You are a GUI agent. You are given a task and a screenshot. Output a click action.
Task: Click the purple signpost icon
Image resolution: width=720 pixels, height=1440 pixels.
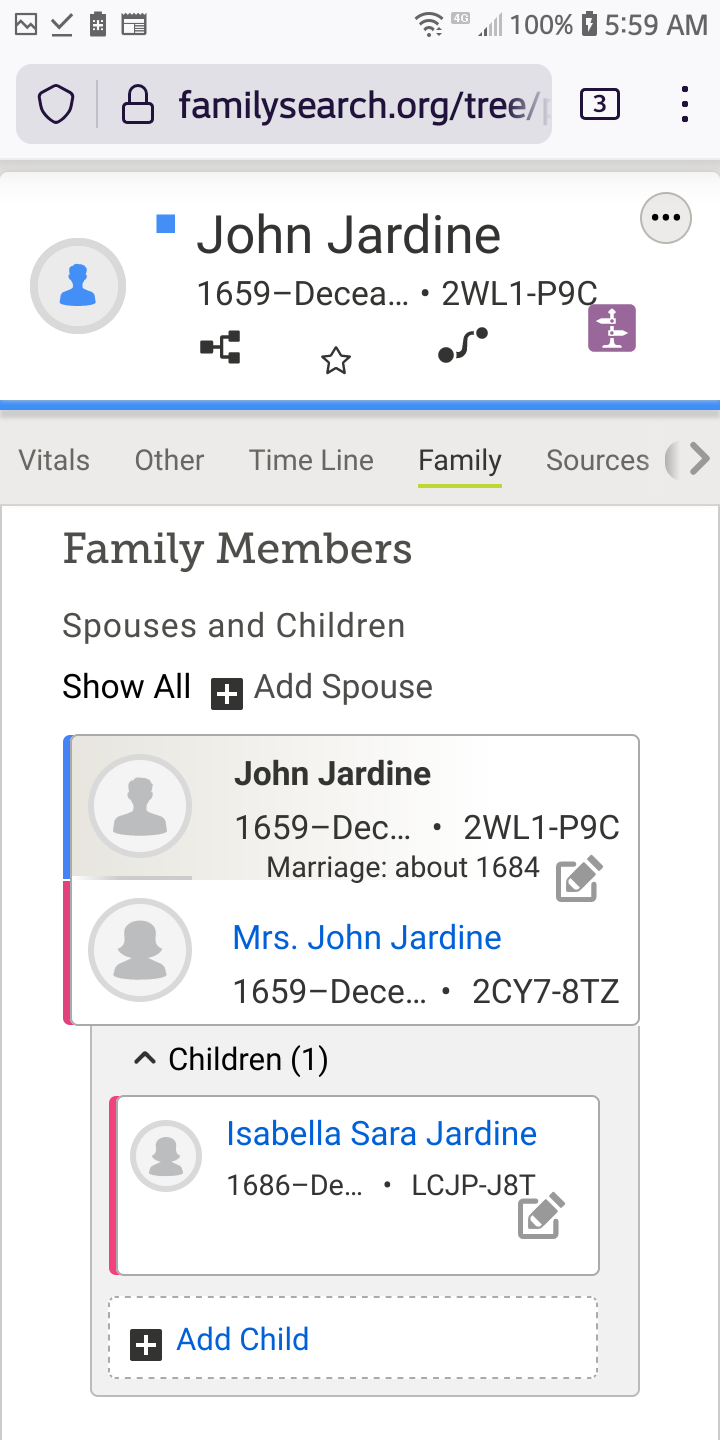click(x=612, y=329)
